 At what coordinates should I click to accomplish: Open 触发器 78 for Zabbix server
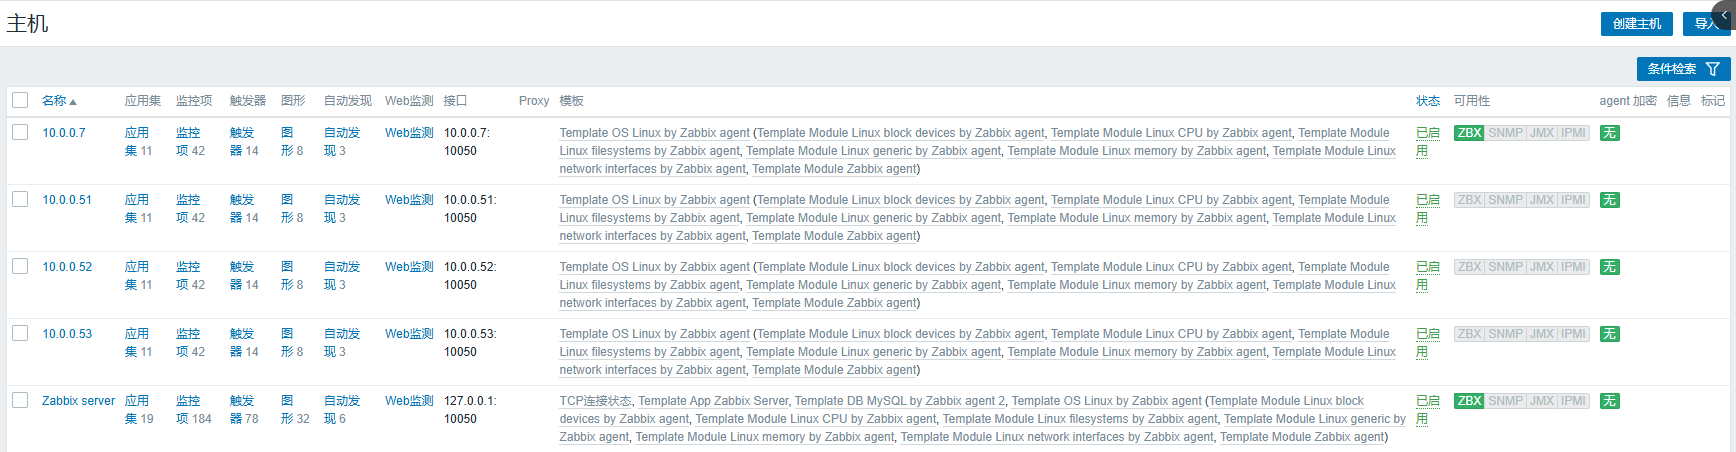244,410
